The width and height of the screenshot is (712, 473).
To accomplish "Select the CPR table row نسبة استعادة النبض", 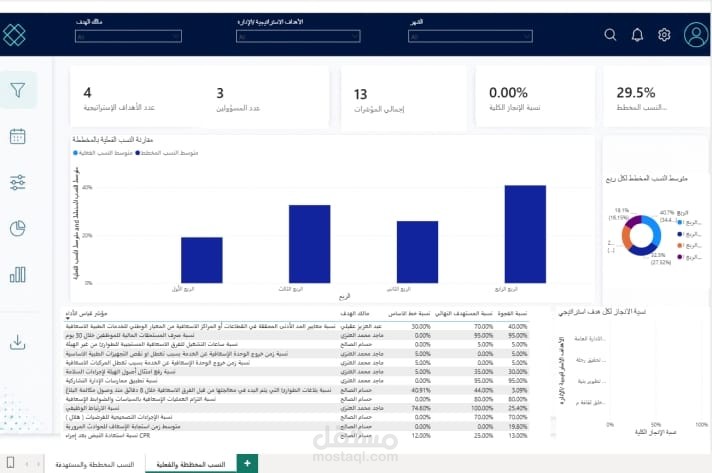I will (297, 435).
